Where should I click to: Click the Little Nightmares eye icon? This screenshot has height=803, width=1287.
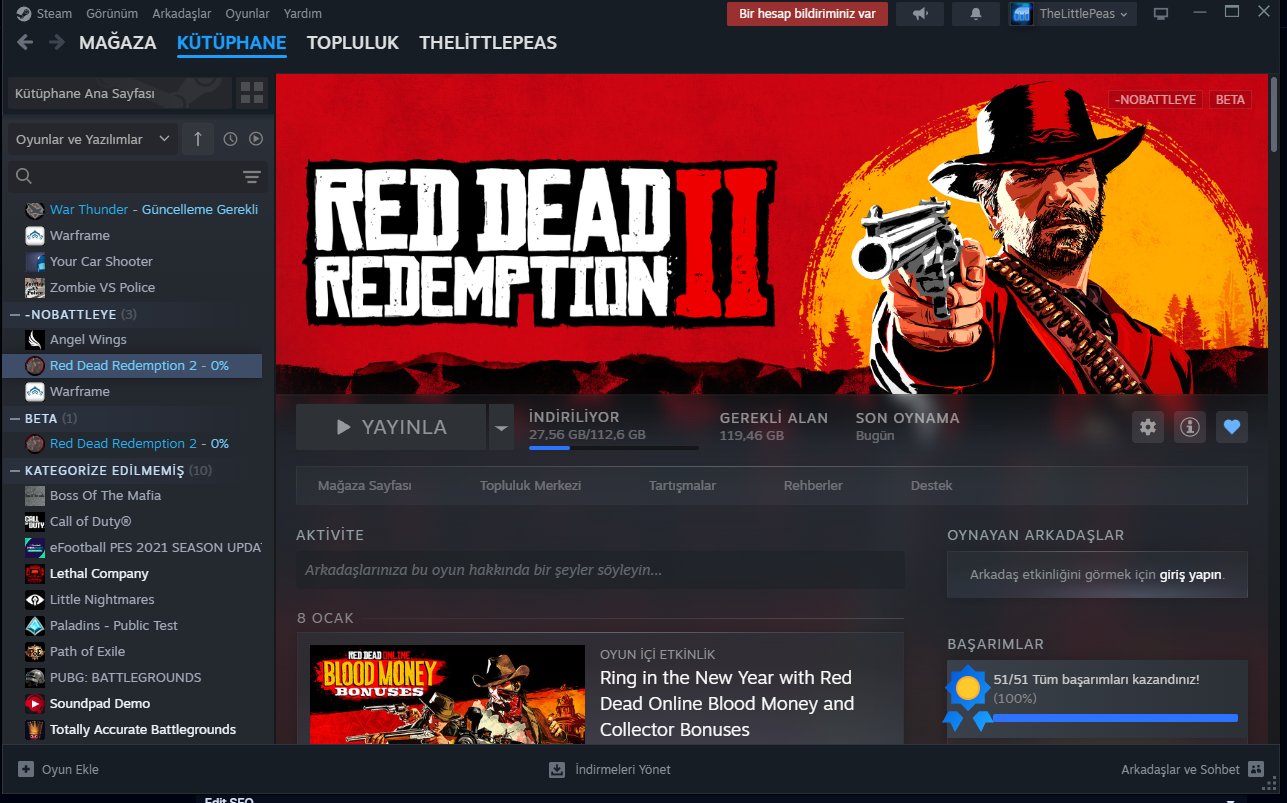tap(35, 599)
